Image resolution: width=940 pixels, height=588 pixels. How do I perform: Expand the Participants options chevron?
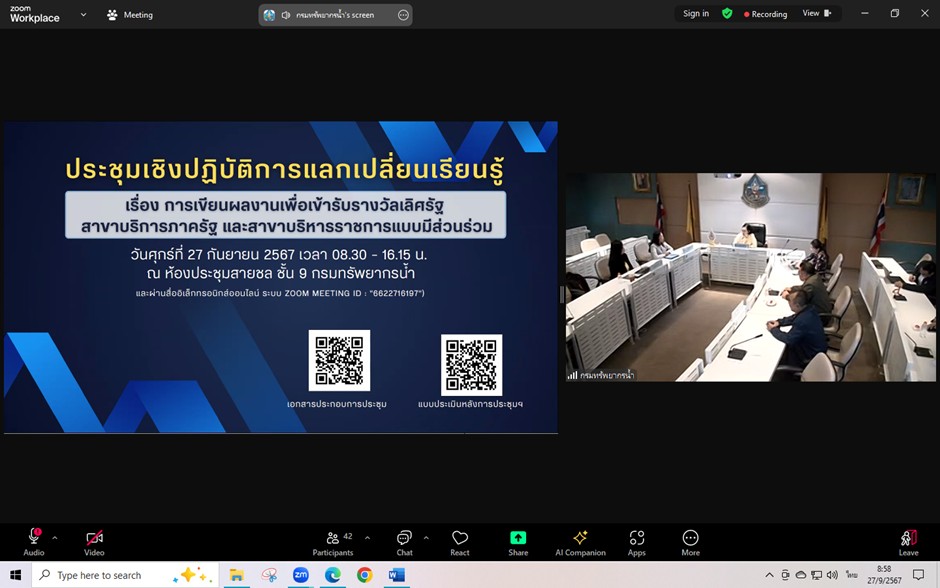pyautogui.click(x=367, y=537)
